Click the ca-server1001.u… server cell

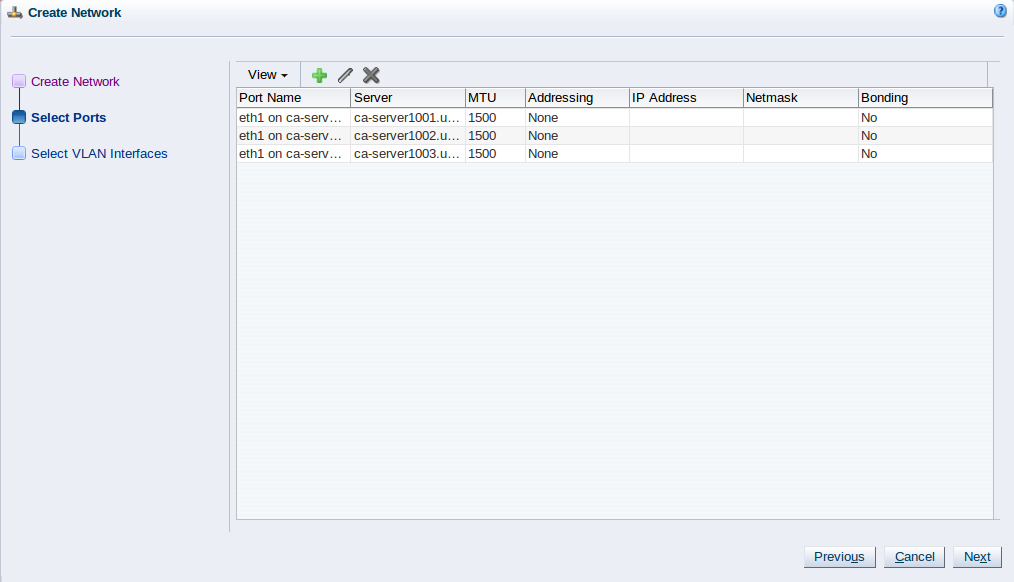click(x=408, y=118)
